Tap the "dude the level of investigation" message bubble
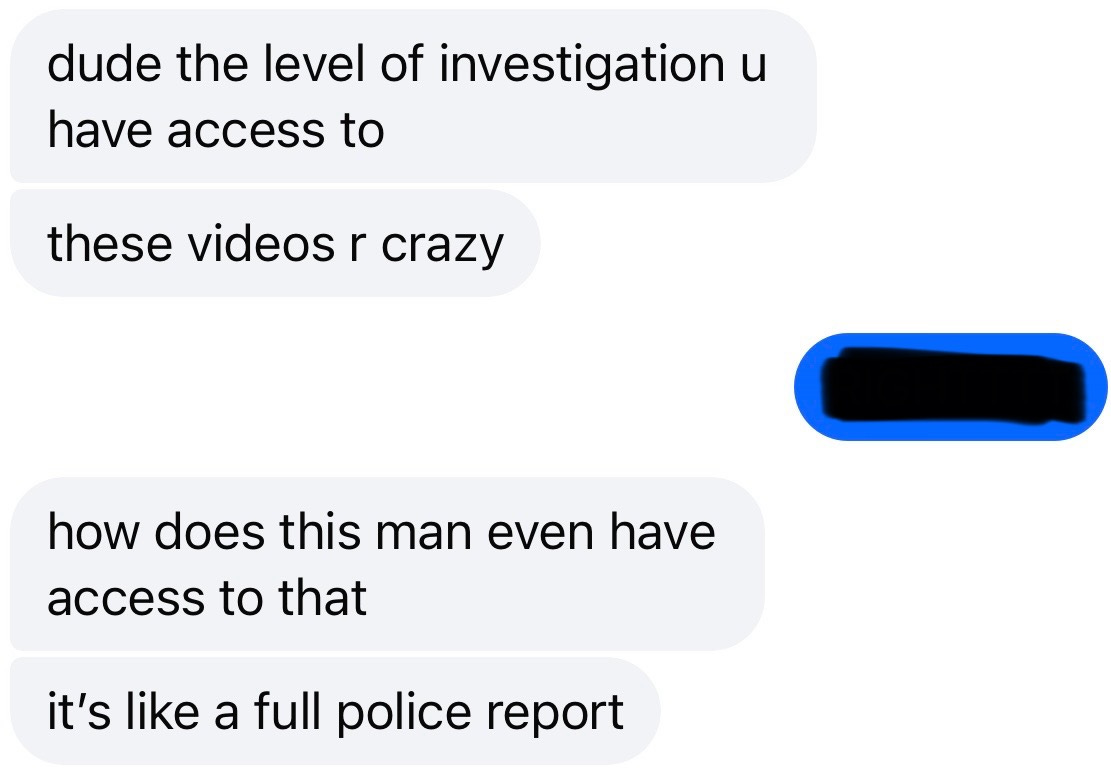Viewport: 1111px width, 775px height. point(413,96)
